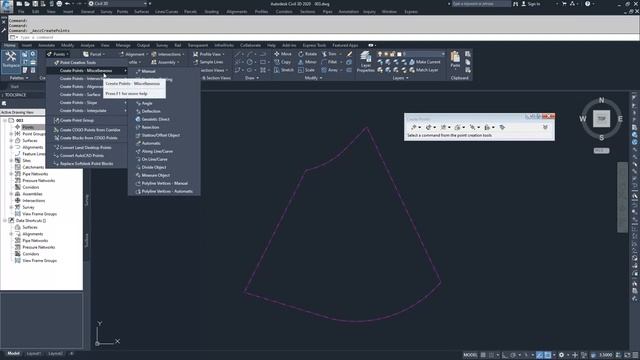The image size is (640, 360).
Task: Open the Profile View dropdown
Action: pyautogui.click(x=209, y=54)
